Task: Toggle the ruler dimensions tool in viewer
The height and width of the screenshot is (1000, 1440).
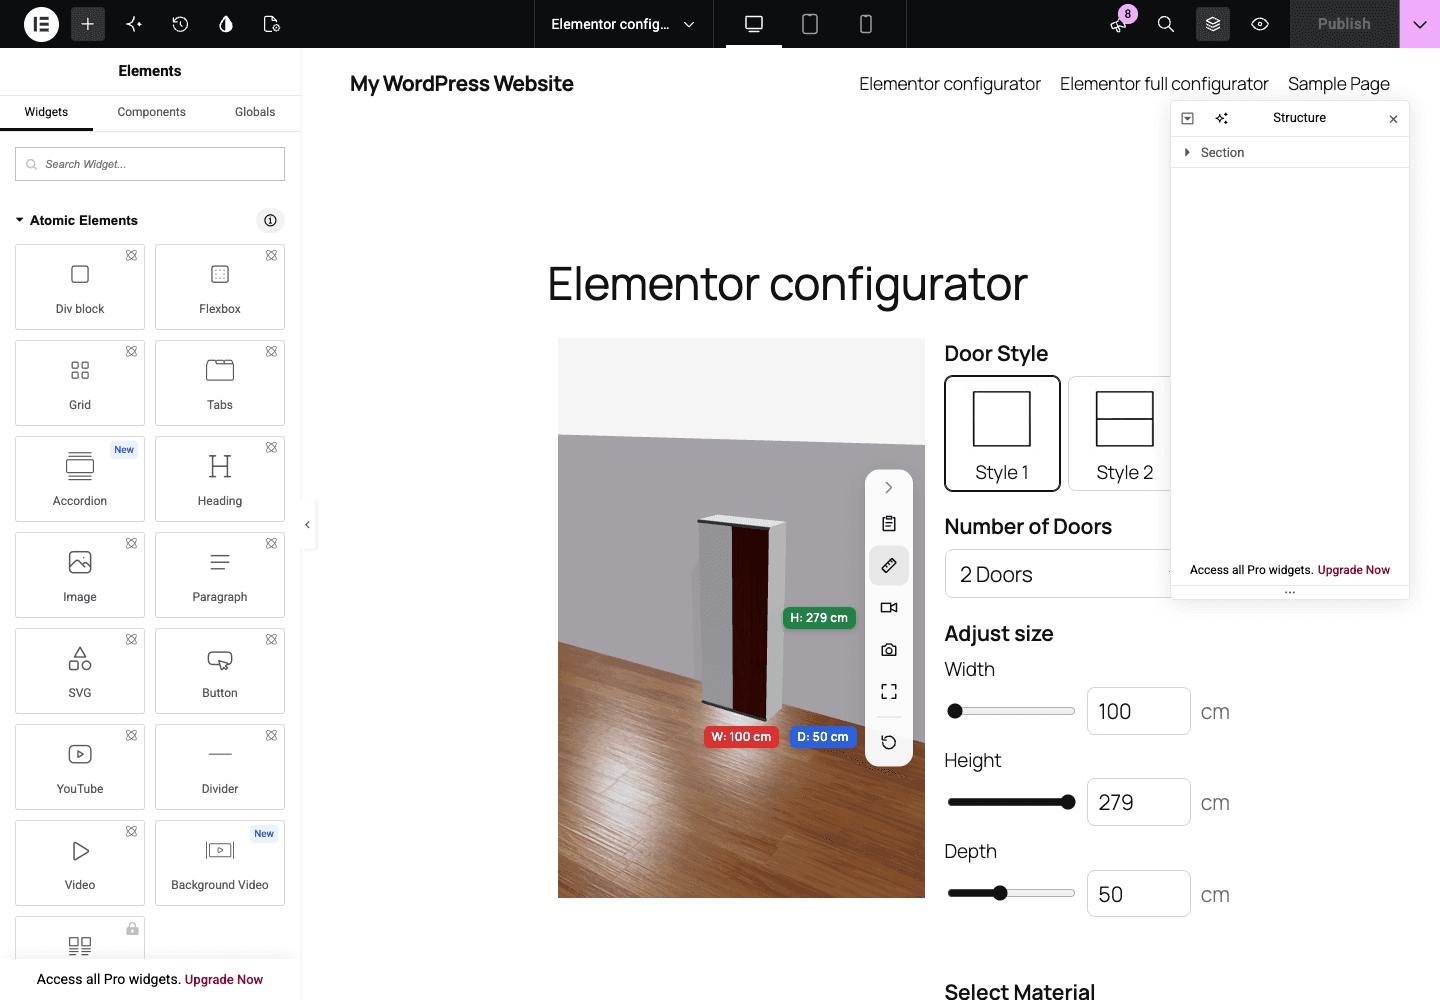Action: click(x=889, y=566)
